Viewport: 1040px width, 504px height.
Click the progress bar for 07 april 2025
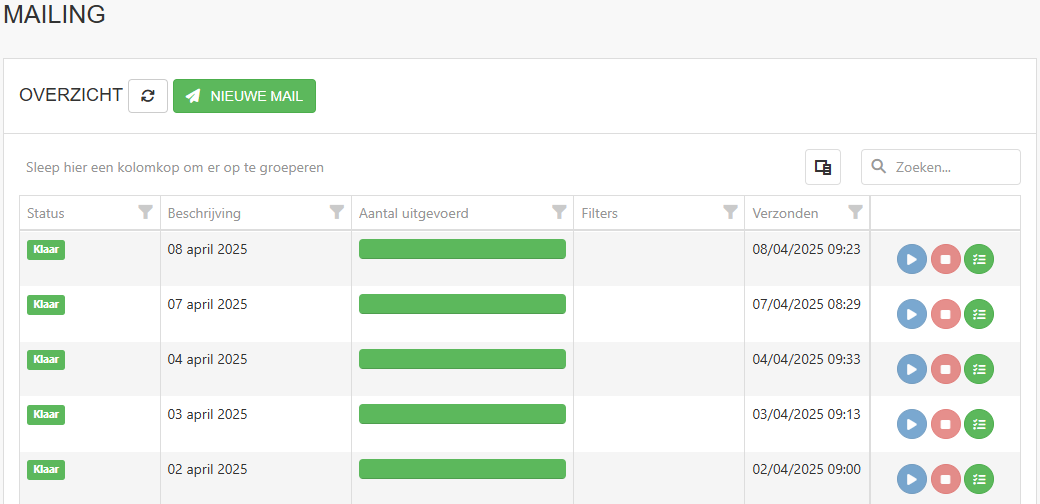pos(462,304)
